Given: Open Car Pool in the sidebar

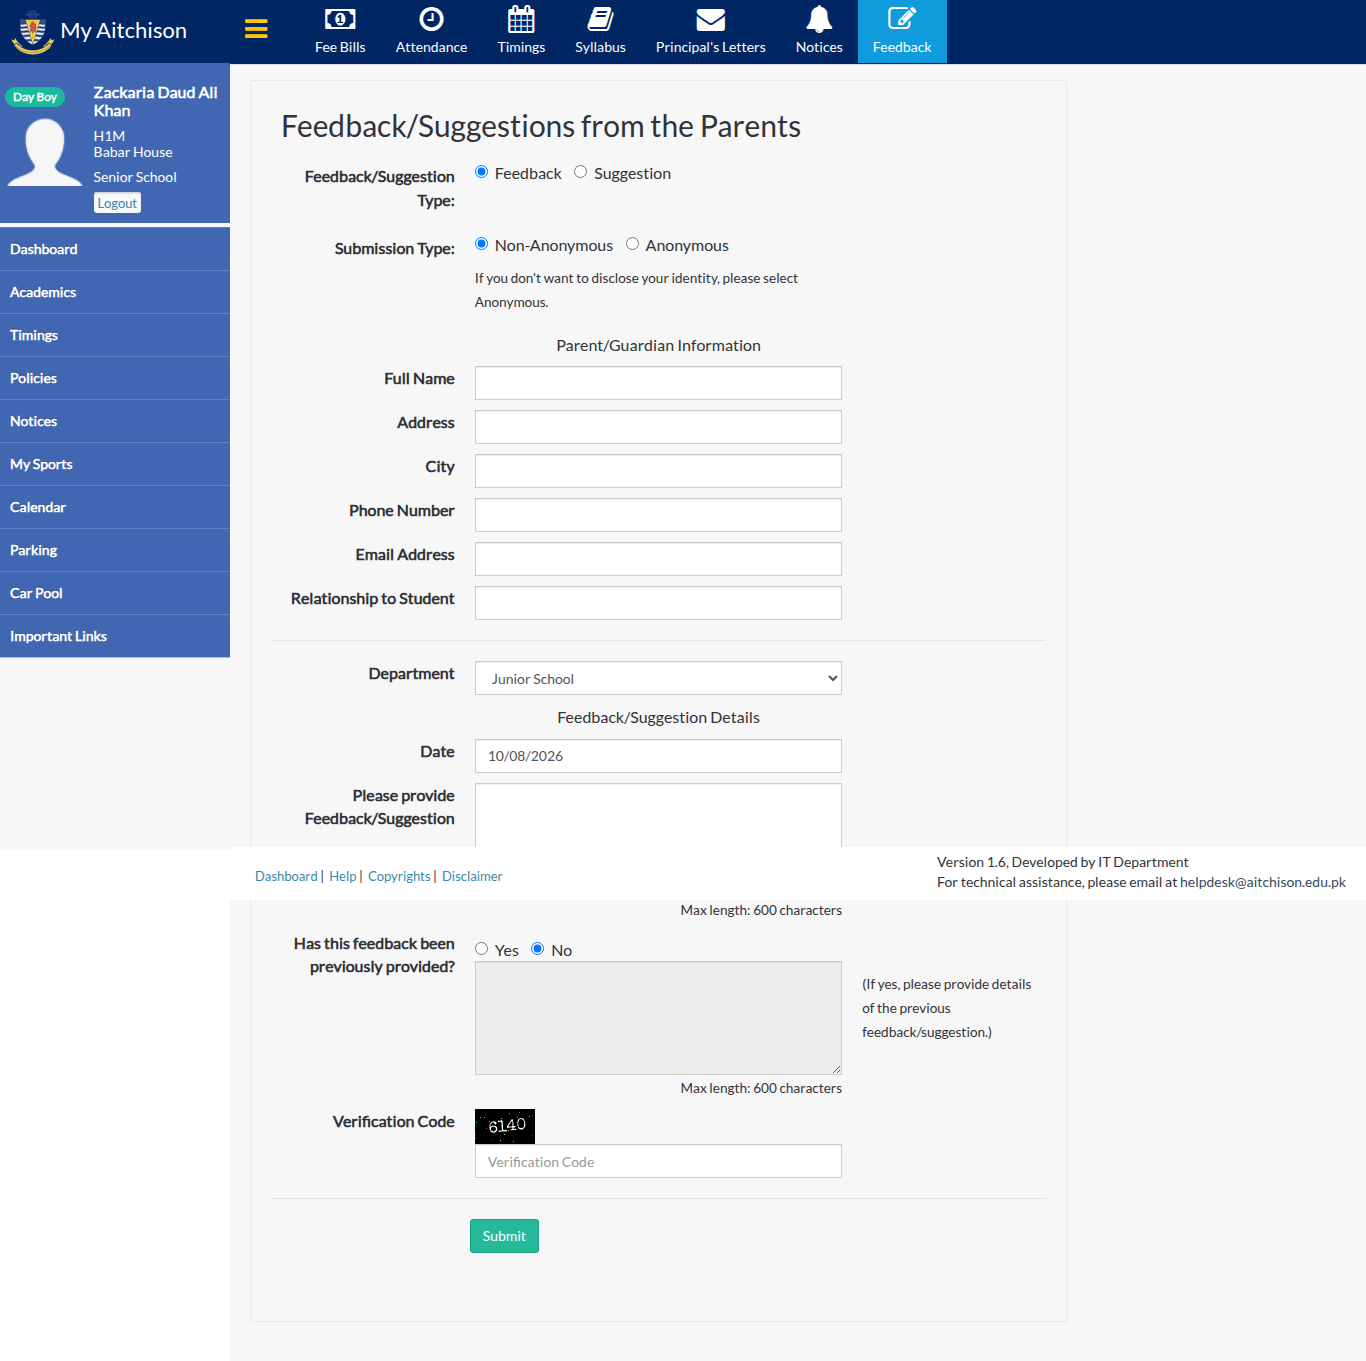Looking at the screenshot, I should coord(115,593).
